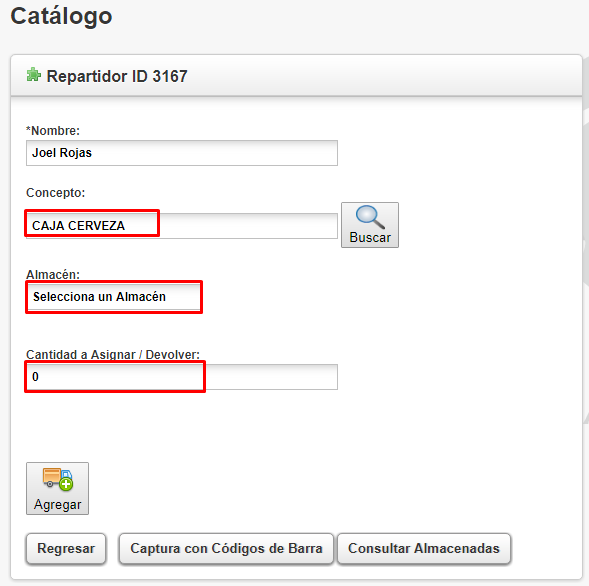The height and width of the screenshot is (586, 589).
Task: Click Consultar Almacenadas button
Action: [424, 548]
